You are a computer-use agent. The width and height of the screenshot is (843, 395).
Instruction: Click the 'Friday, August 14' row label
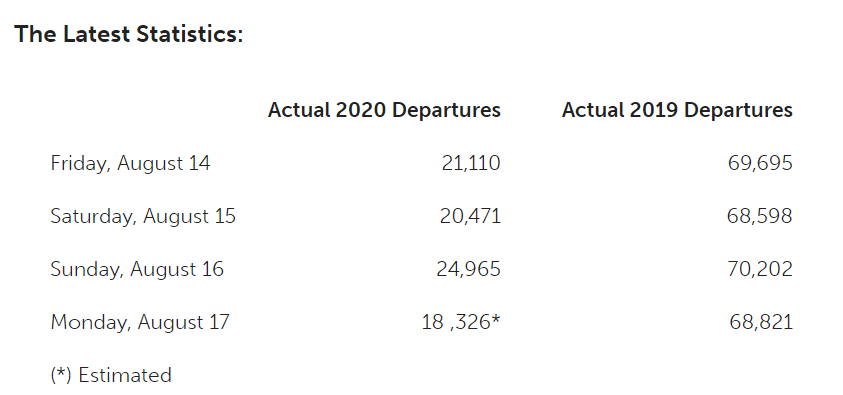pyautogui.click(x=131, y=163)
